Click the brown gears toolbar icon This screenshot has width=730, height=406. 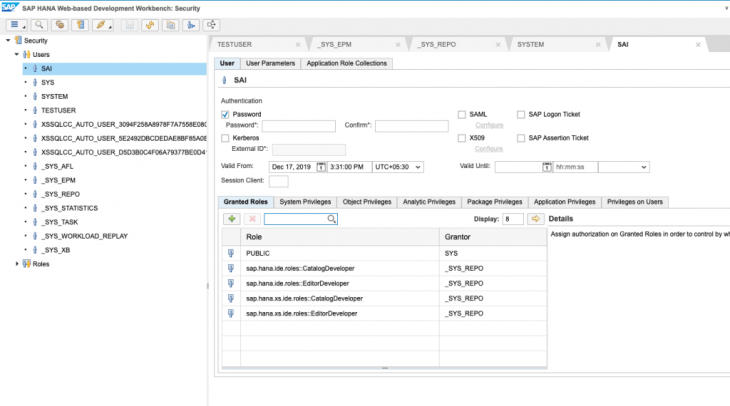pyautogui.click(x=60, y=25)
